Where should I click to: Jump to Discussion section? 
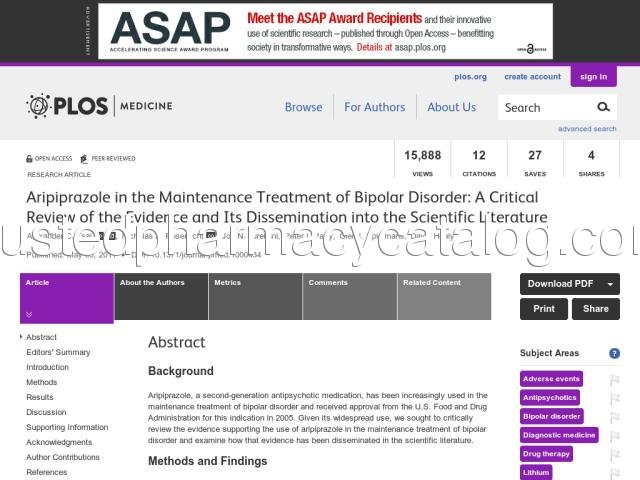pos(46,412)
